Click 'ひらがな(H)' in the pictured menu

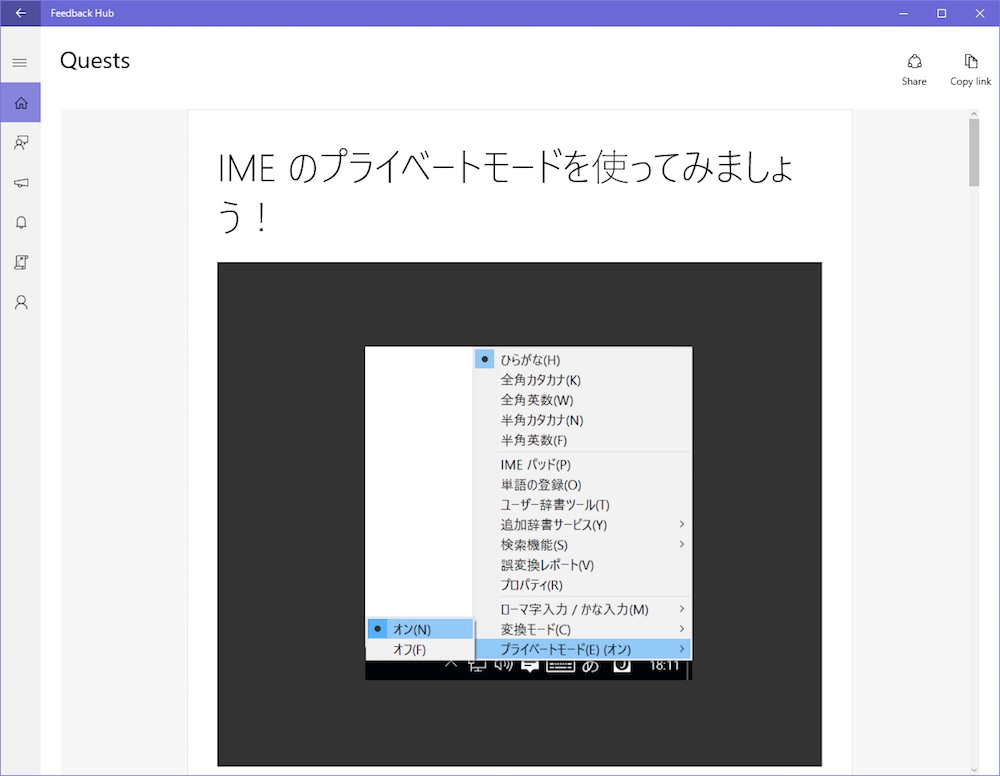pos(530,360)
